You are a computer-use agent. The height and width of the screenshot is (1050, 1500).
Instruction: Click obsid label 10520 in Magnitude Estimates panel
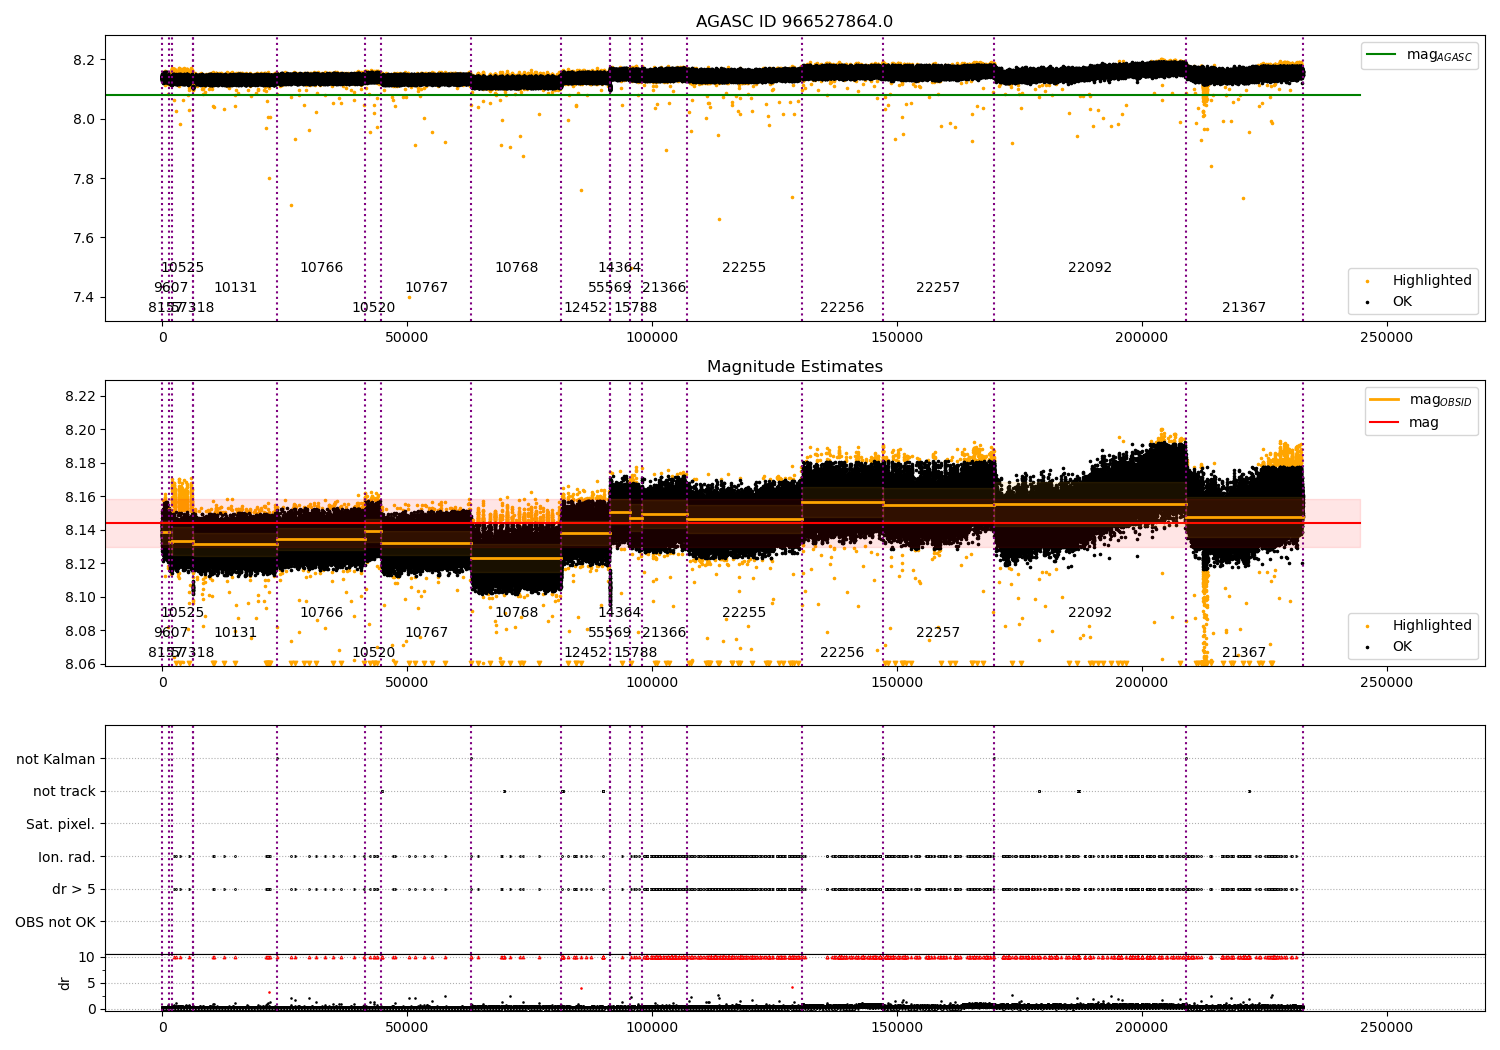(373, 653)
